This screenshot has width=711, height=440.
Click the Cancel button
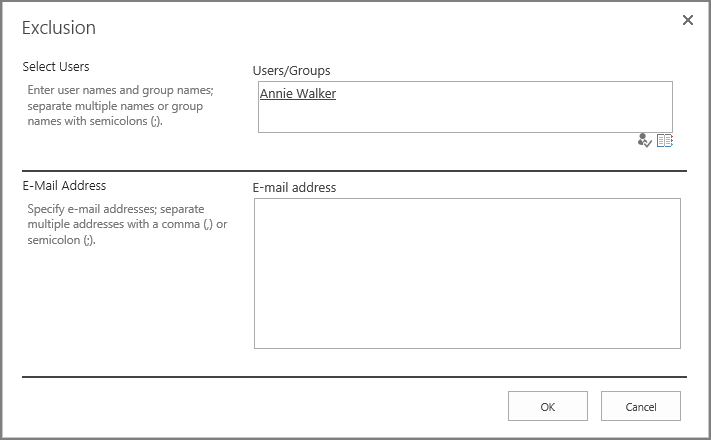coord(641,406)
